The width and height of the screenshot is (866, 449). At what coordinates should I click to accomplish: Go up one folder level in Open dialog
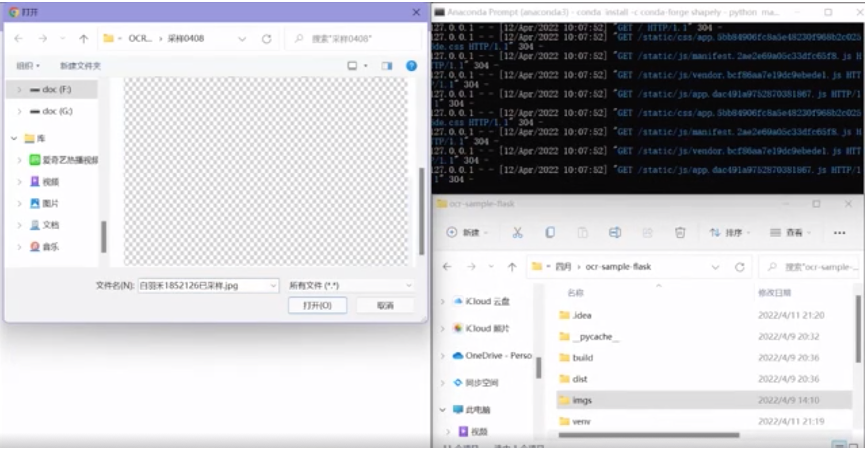83,39
